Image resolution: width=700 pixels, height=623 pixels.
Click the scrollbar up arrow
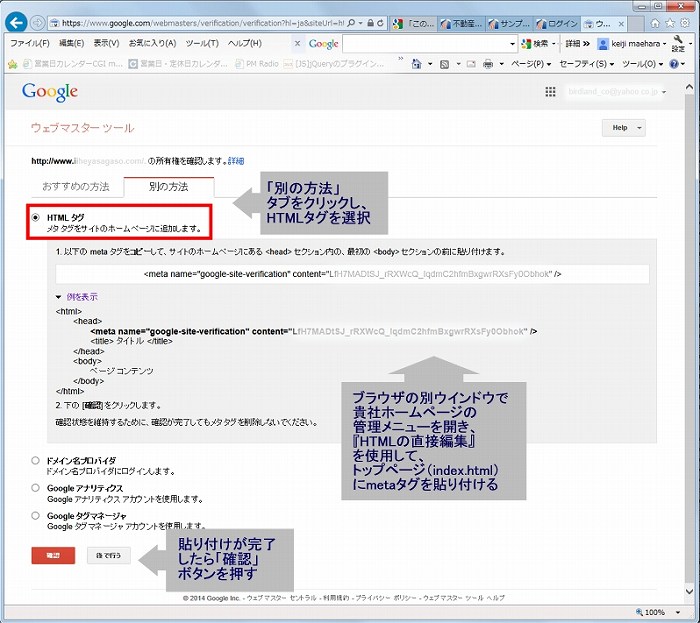coord(689,87)
